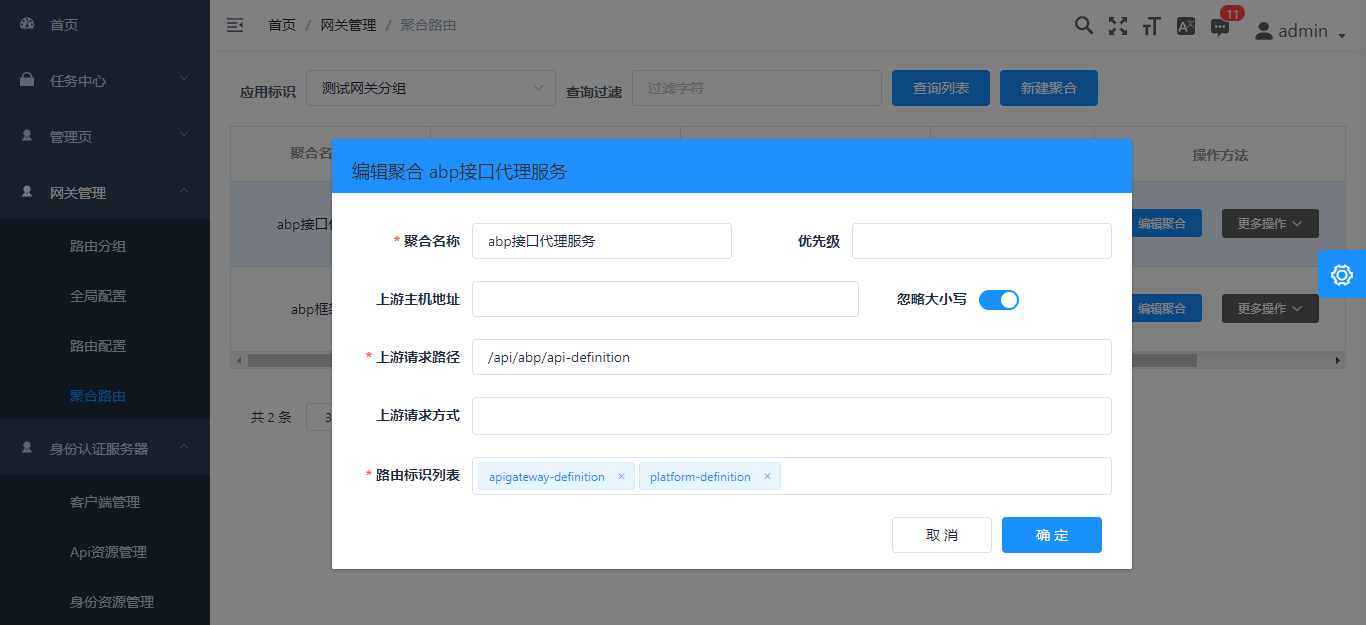Screen dimensions: 1366x625
Task: Click inside the 优先级 input field
Action: 981,241
